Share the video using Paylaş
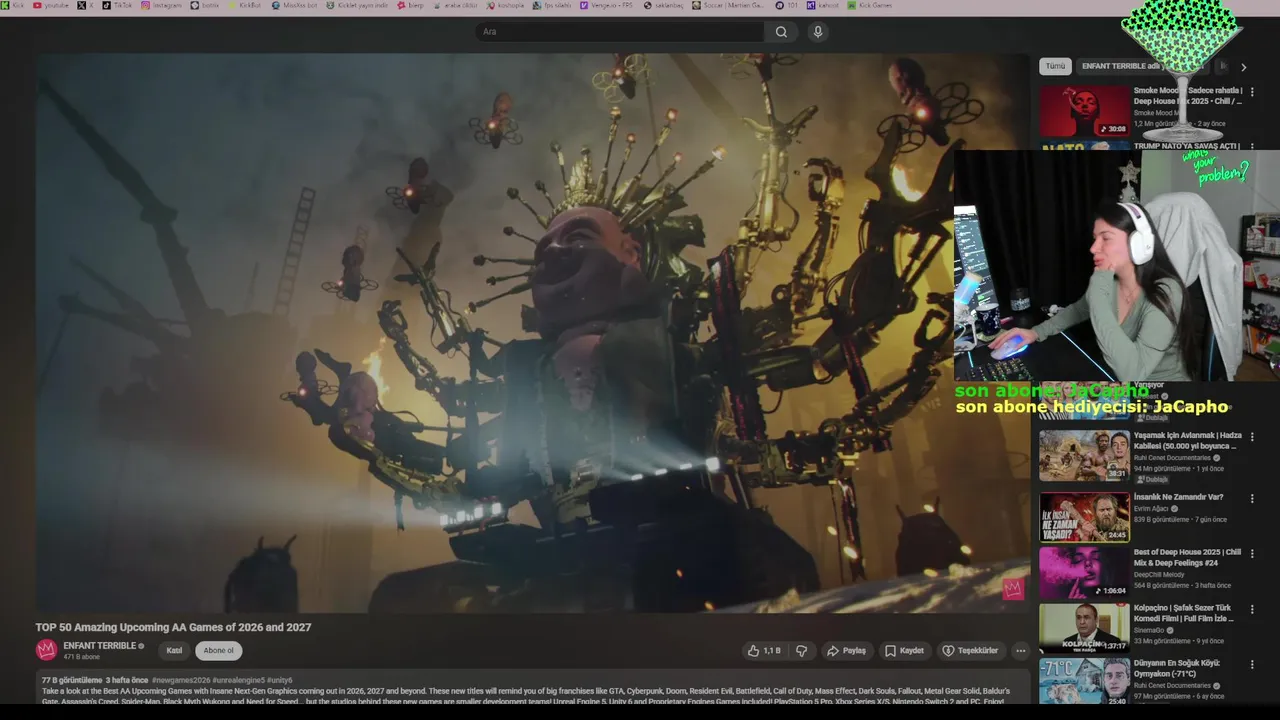The width and height of the screenshot is (1280, 720). pyautogui.click(x=846, y=651)
